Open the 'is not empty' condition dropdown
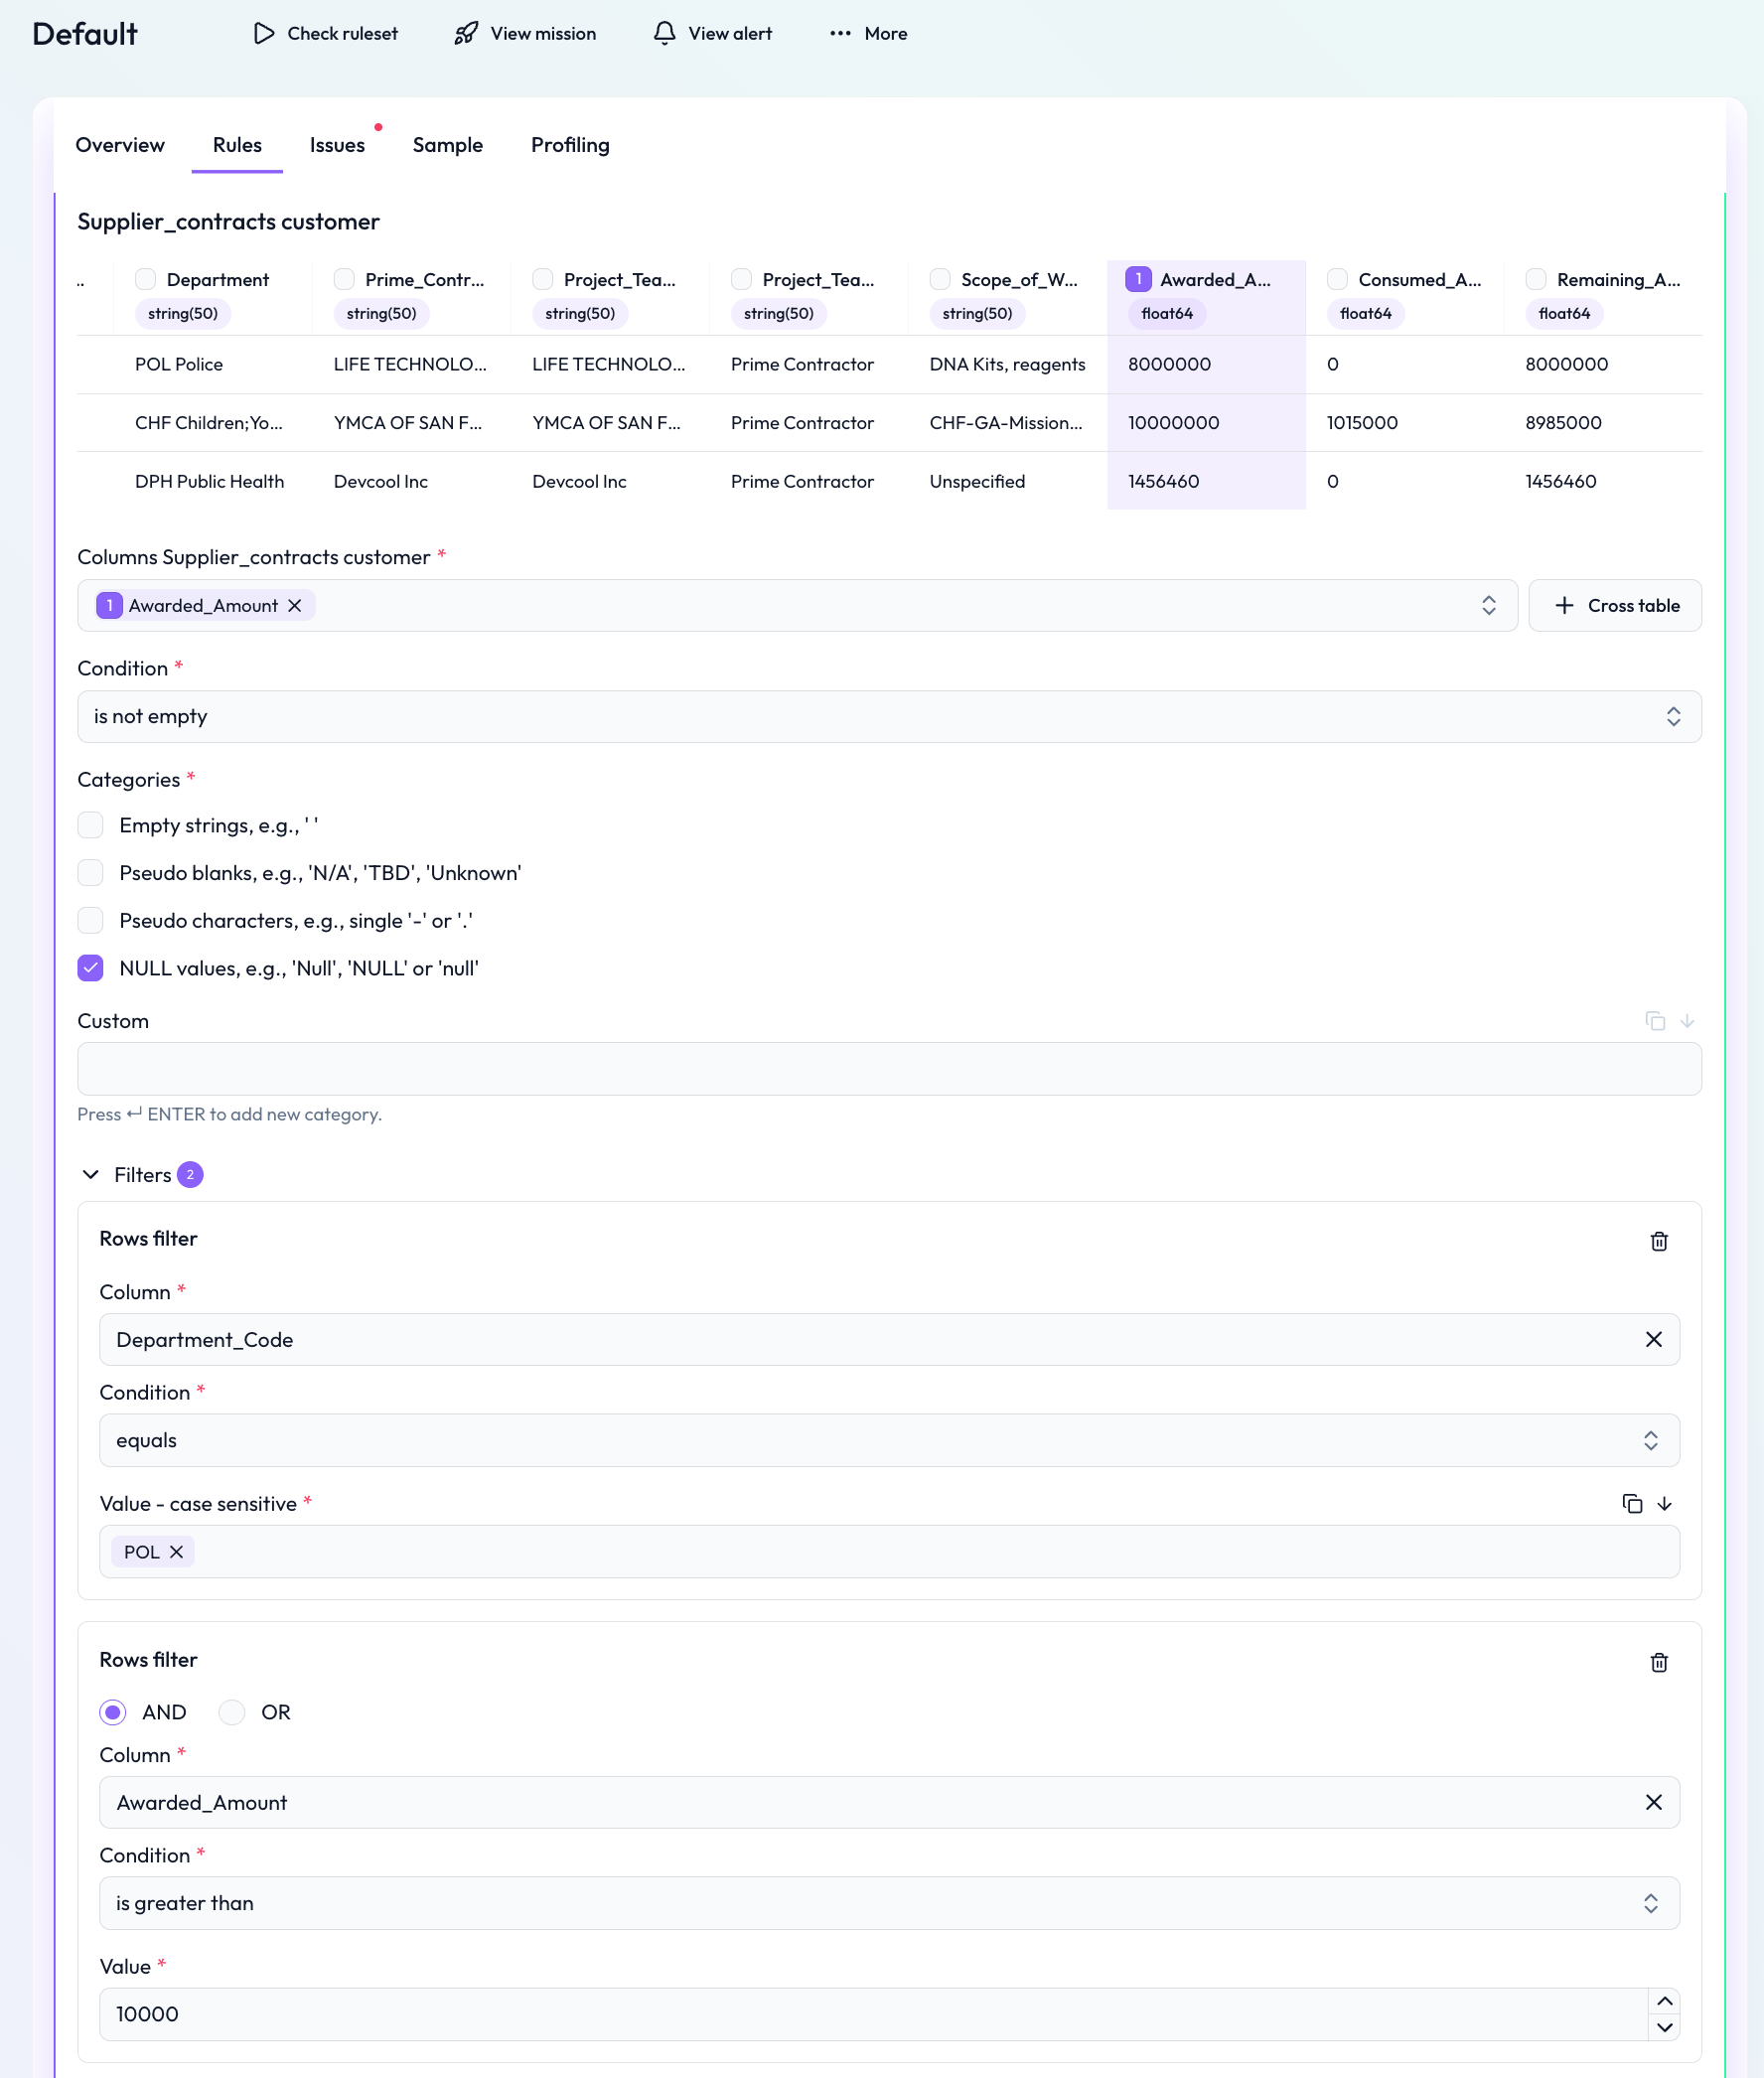Image resolution: width=1764 pixels, height=2078 pixels. tap(889, 717)
